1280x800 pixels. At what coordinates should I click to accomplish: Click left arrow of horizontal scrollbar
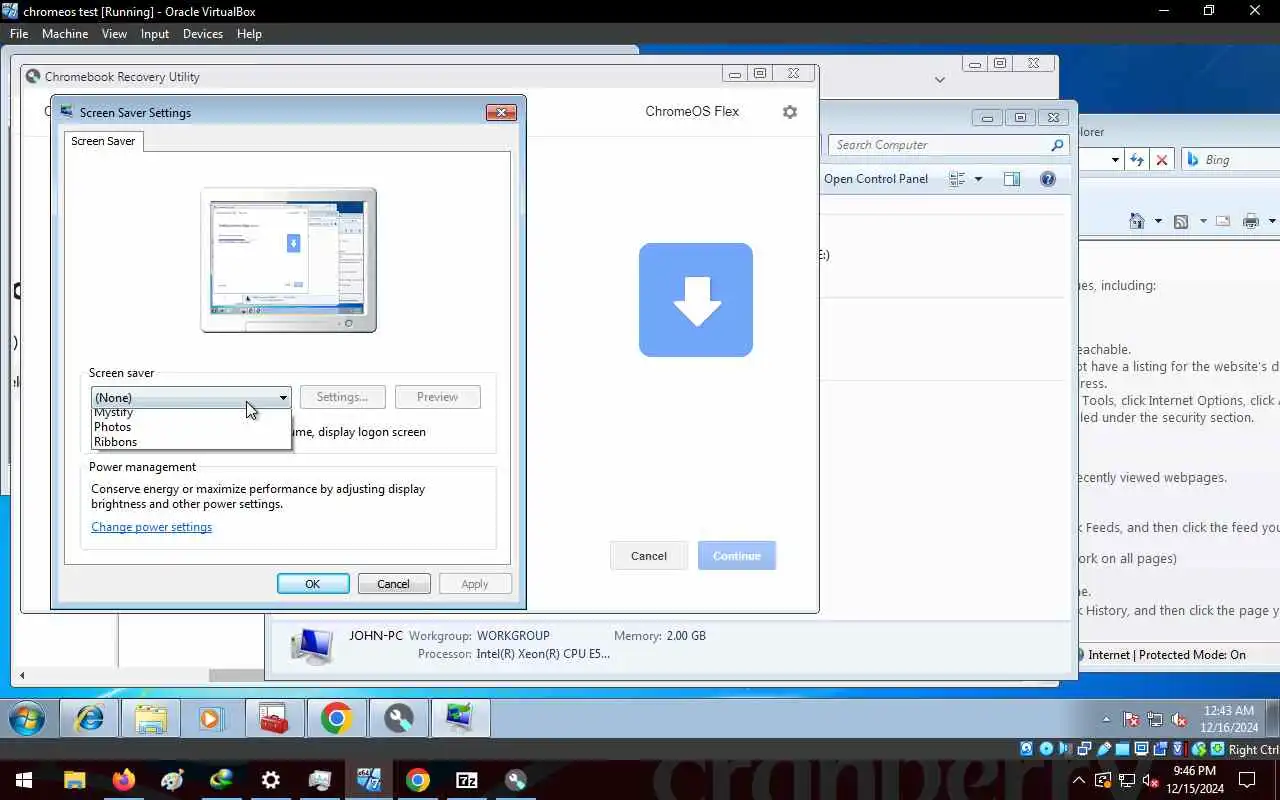click(22, 676)
